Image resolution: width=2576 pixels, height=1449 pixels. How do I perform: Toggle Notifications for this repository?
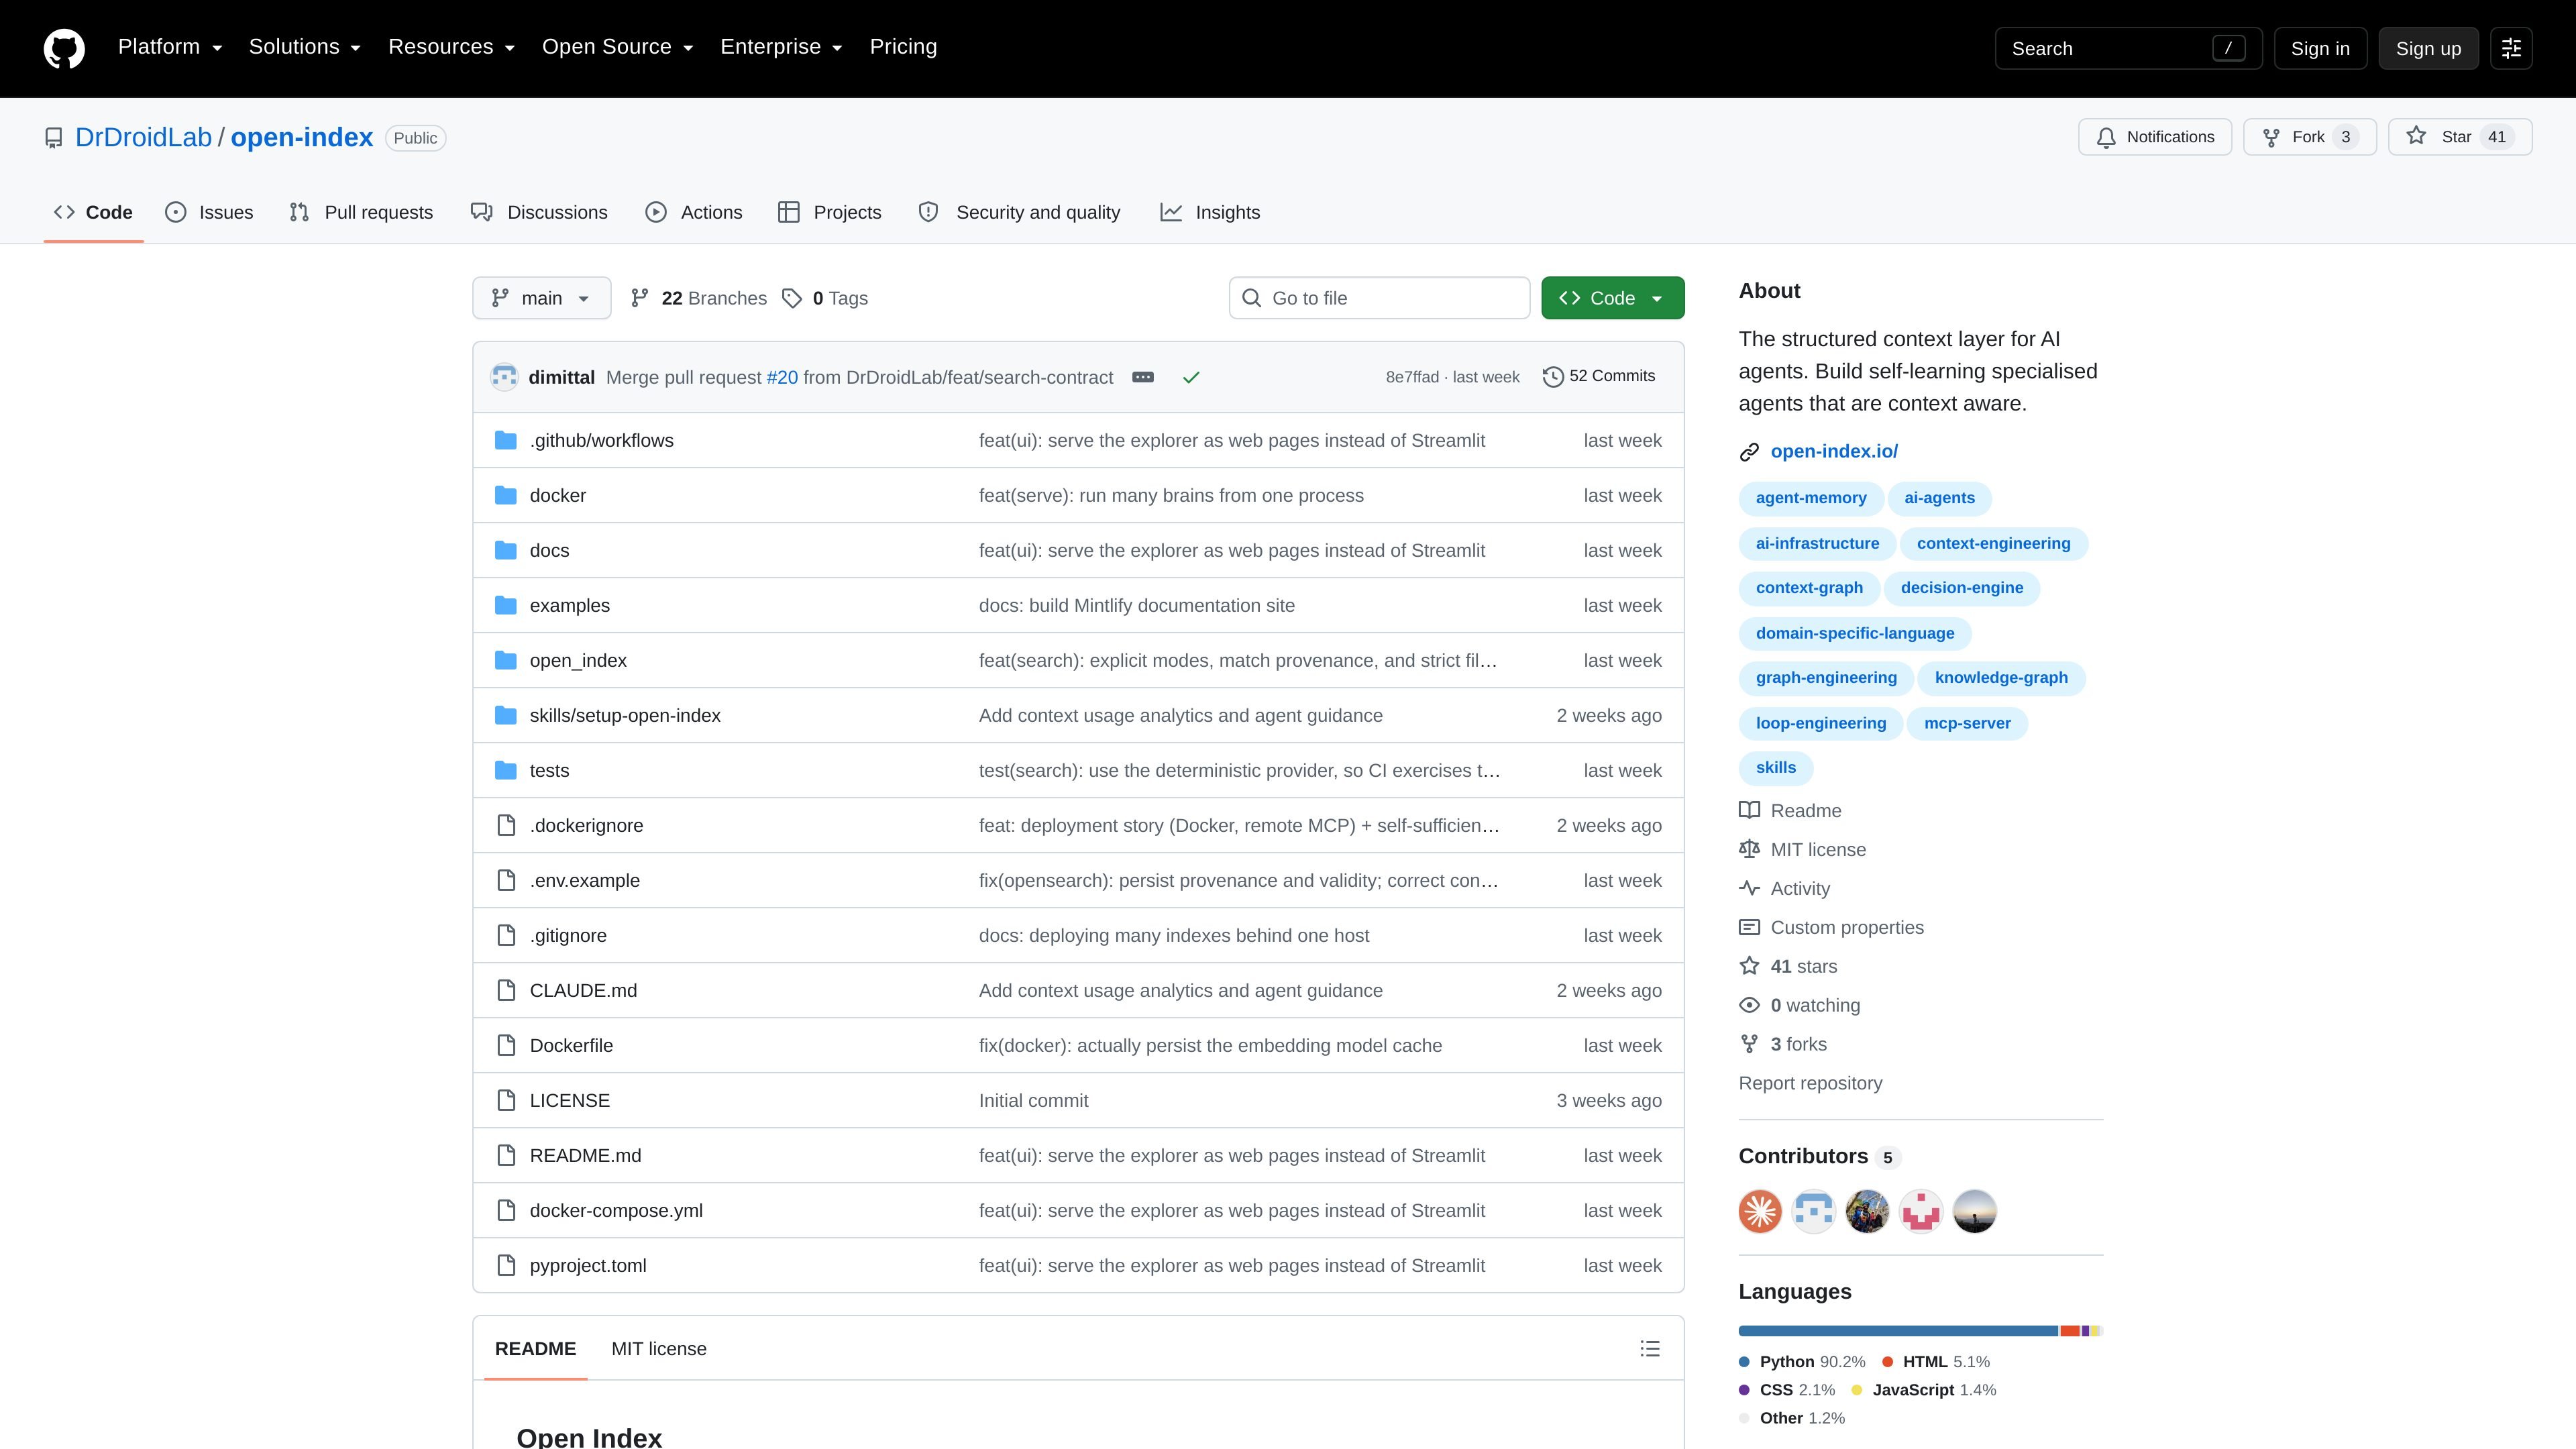point(2155,137)
